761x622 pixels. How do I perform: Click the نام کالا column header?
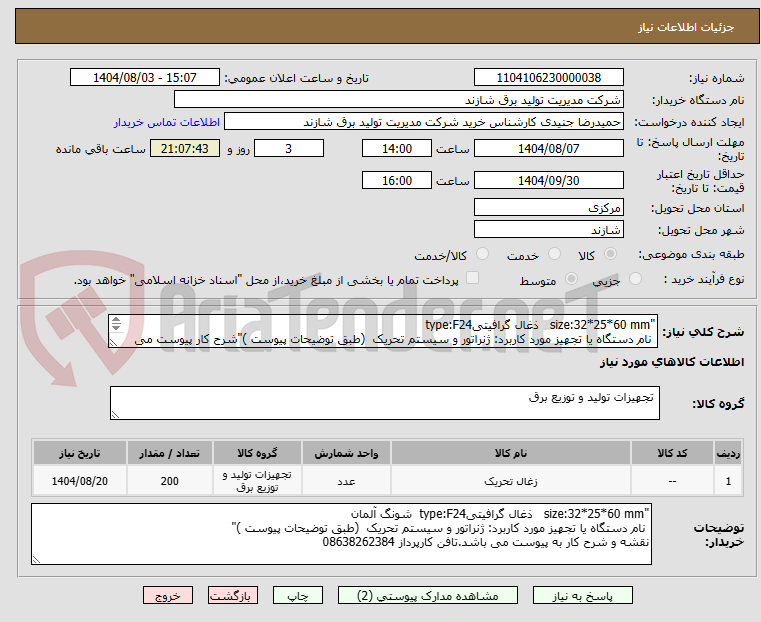tap(511, 453)
